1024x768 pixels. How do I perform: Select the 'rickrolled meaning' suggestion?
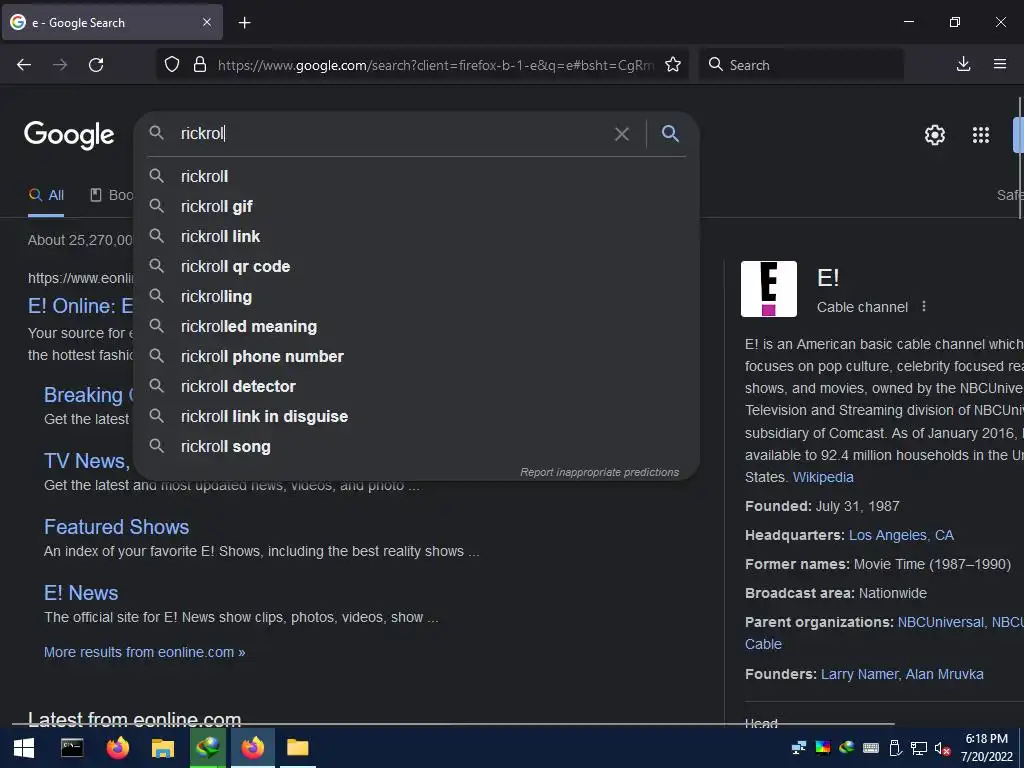pyautogui.click(x=417, y=327)
